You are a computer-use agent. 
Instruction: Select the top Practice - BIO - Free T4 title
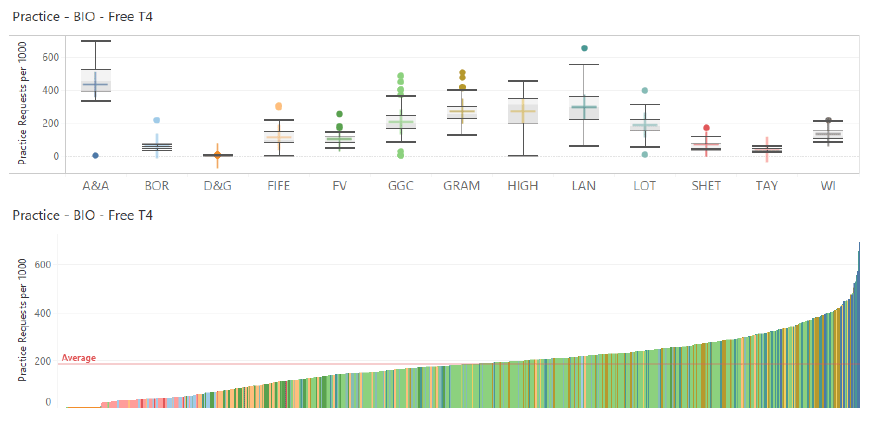click(82, 17)
